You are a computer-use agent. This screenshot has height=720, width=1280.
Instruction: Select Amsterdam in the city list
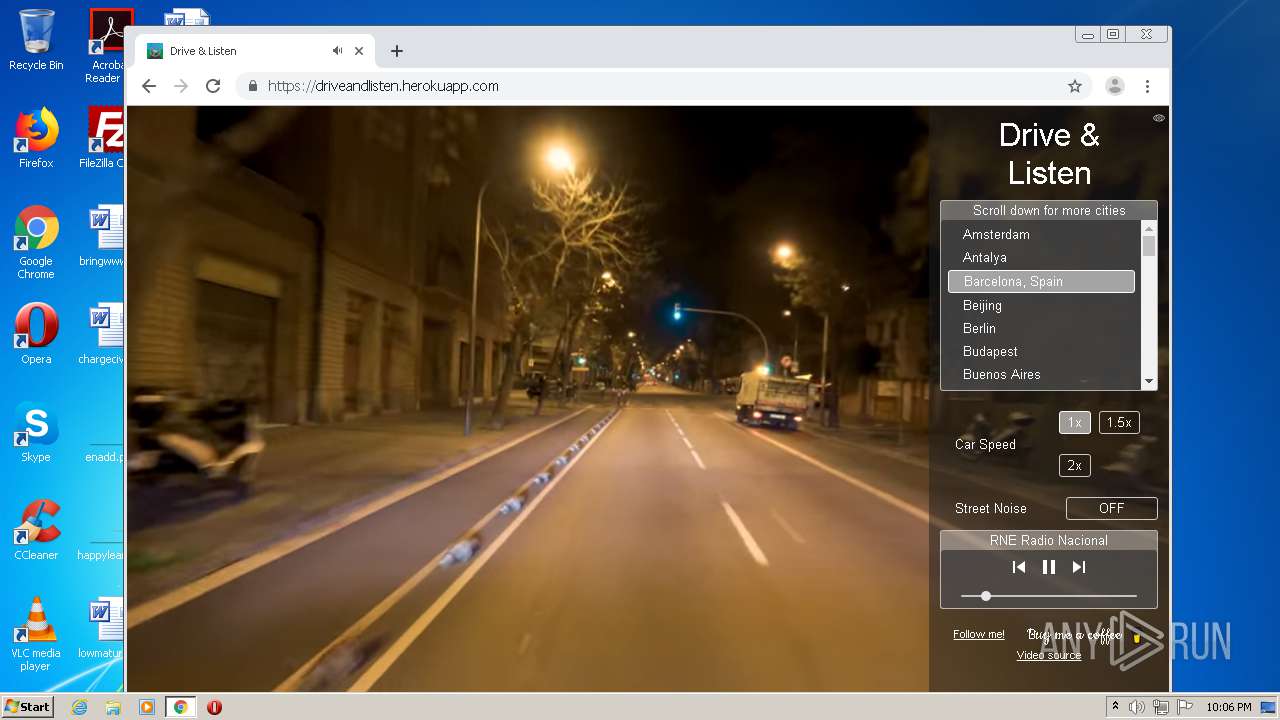point(1041,234)
